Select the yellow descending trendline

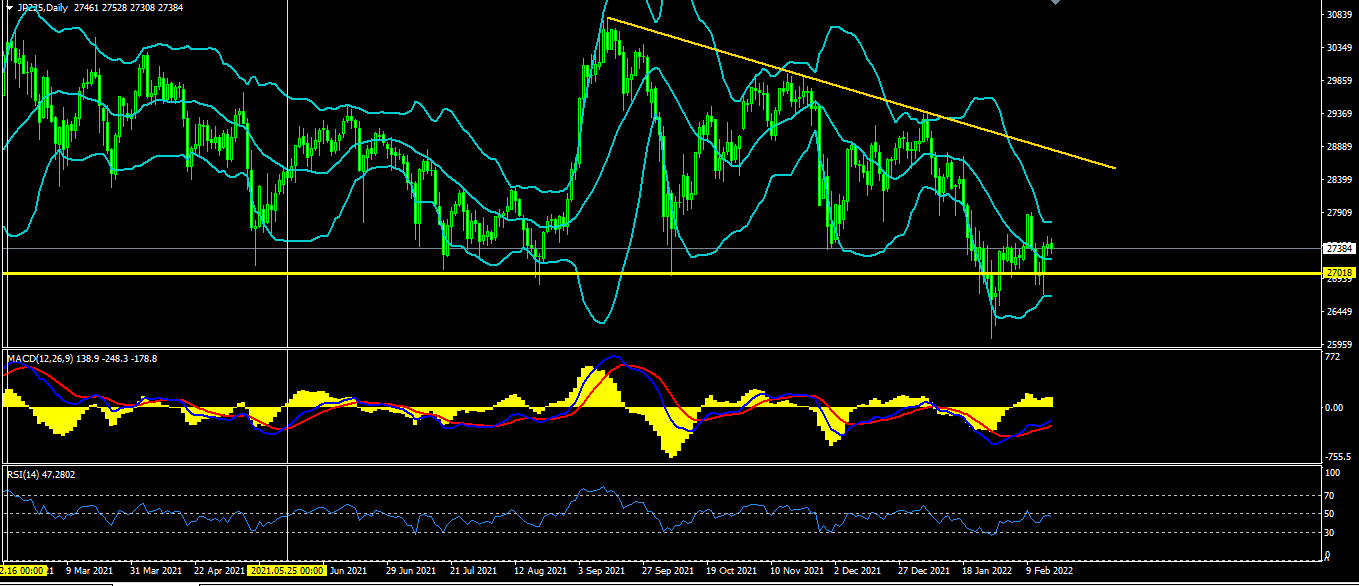pyautogui.click(x=860, y=92)
